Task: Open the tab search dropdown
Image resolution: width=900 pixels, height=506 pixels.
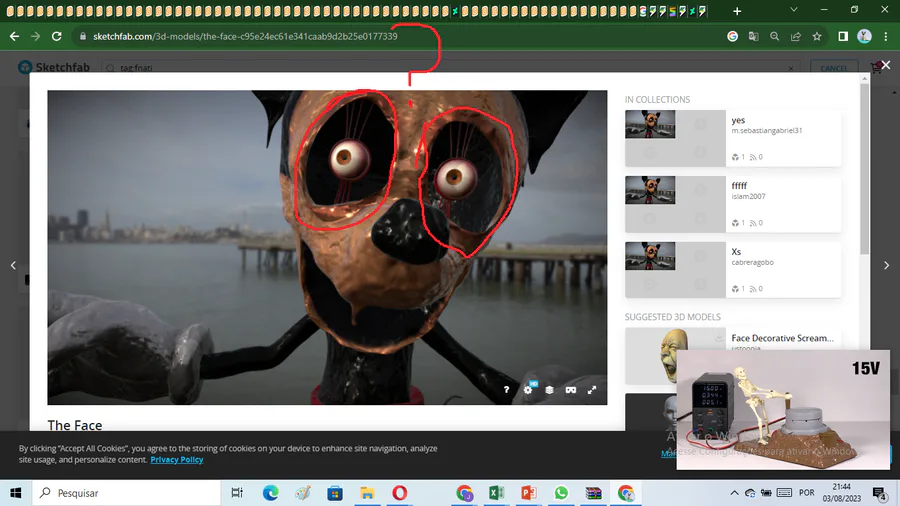Action: (x=794, y=10)
